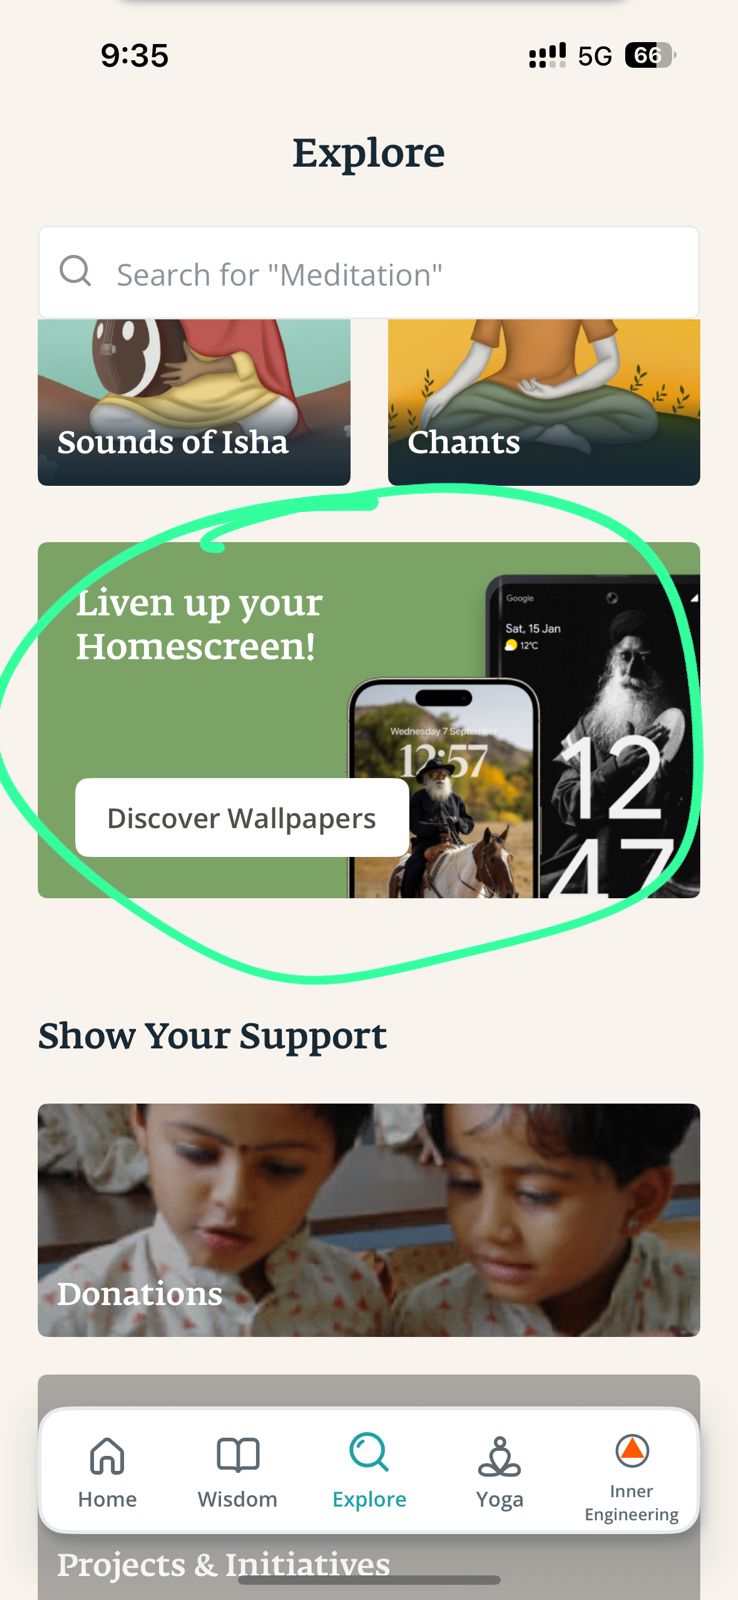The width and height of the screenshot is (738, 1600).
Task: Focus the Search for "Meditation" field
Action: click(x=369, y=273)
